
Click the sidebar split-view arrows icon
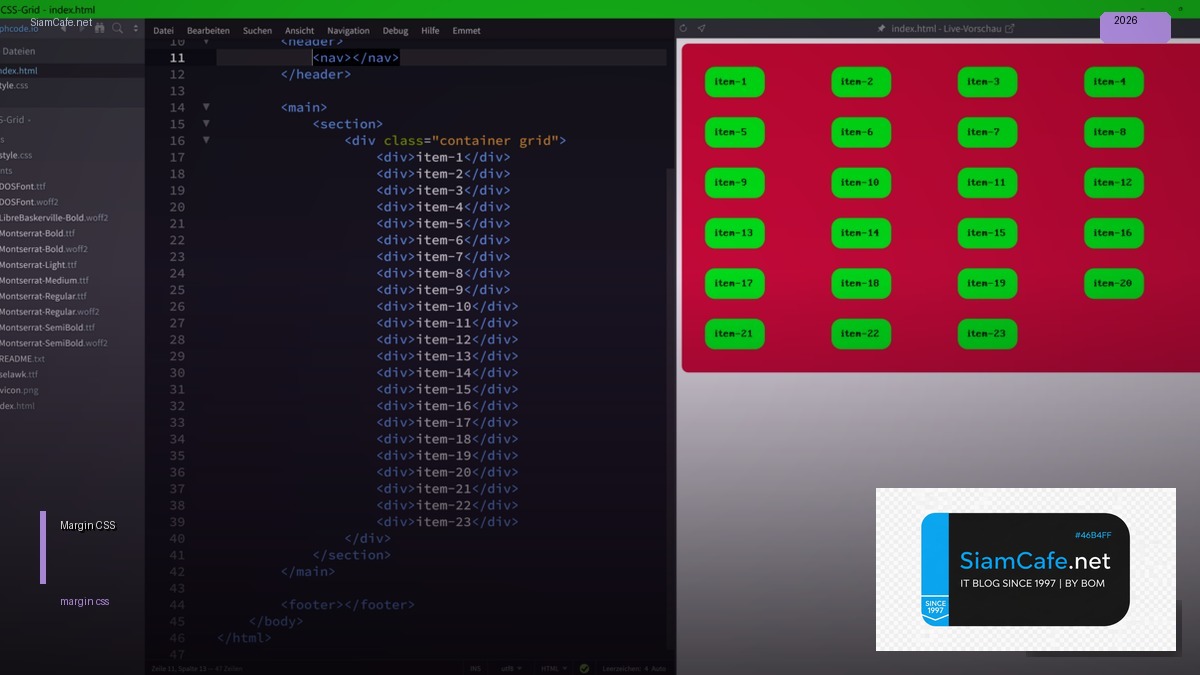tap(134, 28)
